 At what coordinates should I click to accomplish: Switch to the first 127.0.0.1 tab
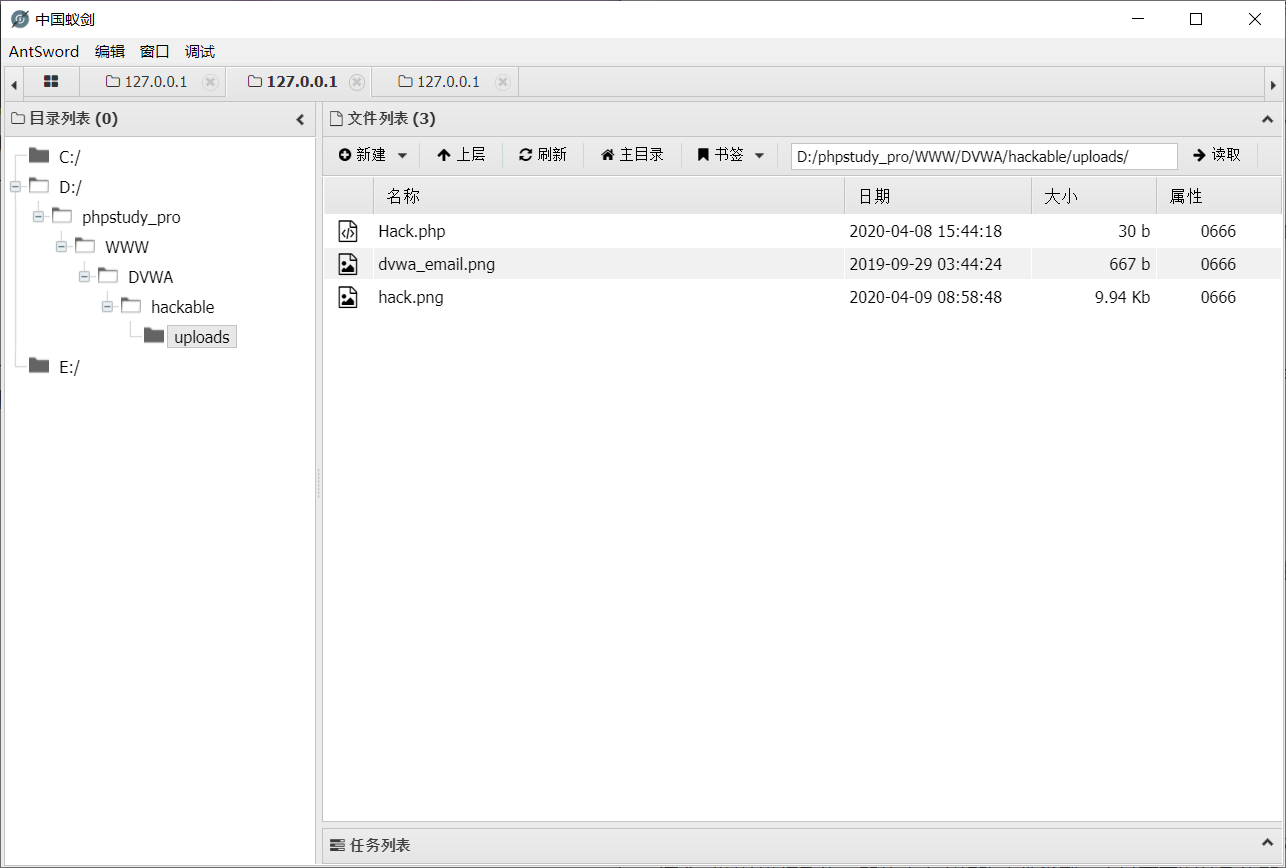tap(146, 82)
